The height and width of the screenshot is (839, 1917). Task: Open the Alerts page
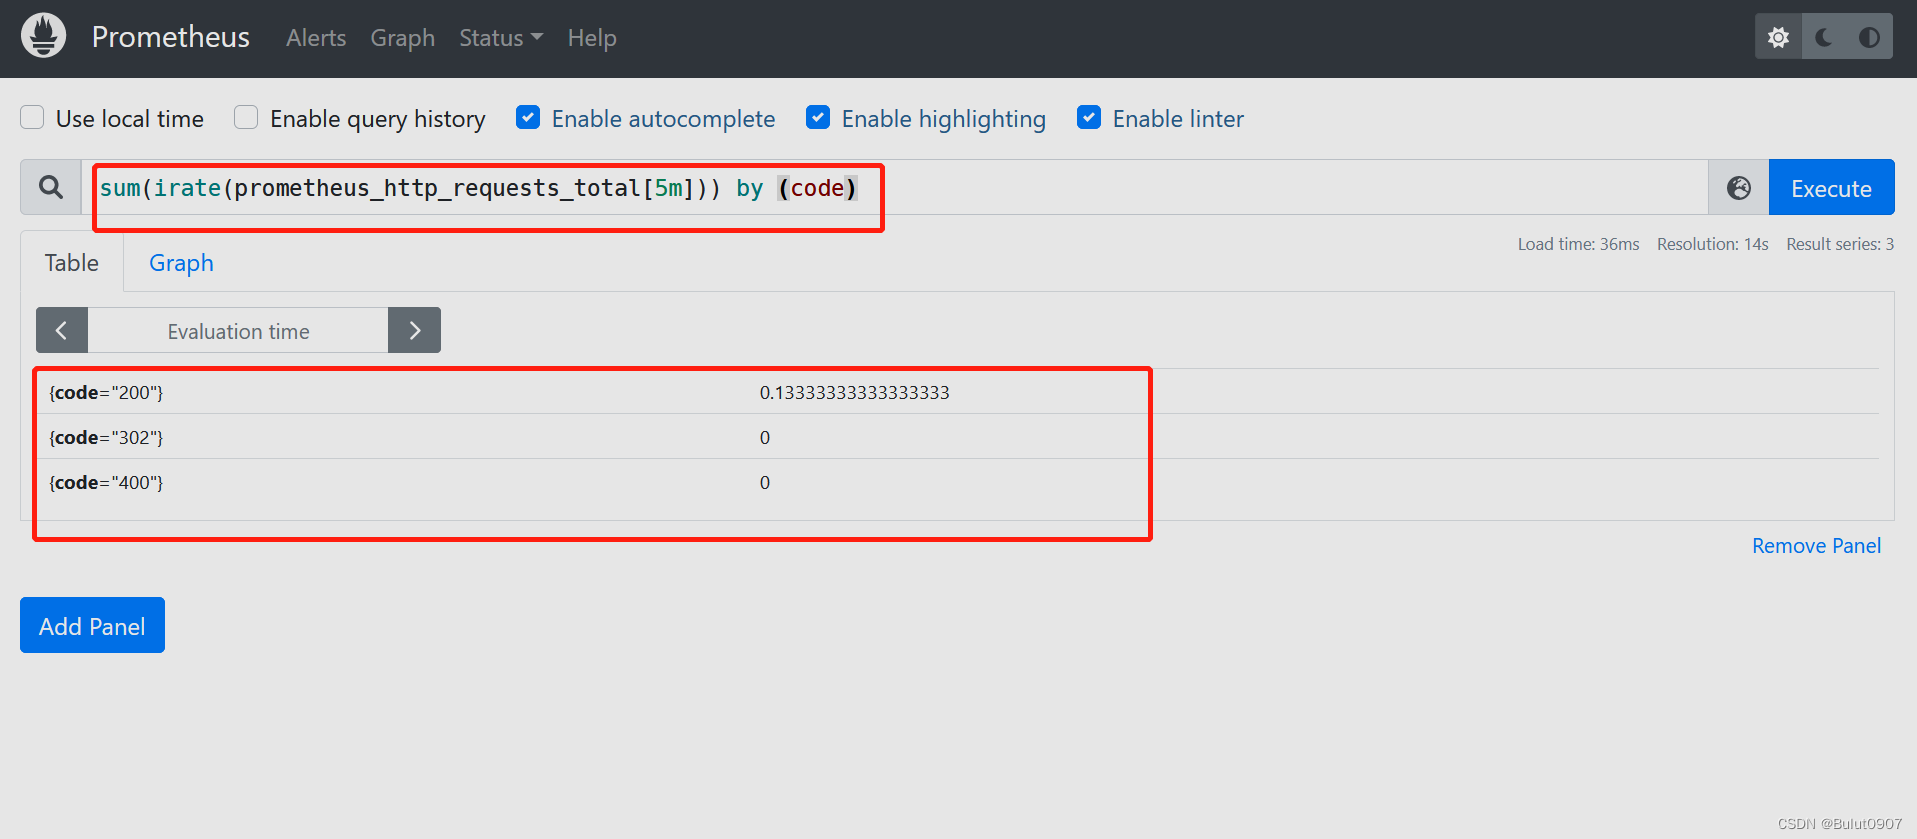tap(316, 38)
